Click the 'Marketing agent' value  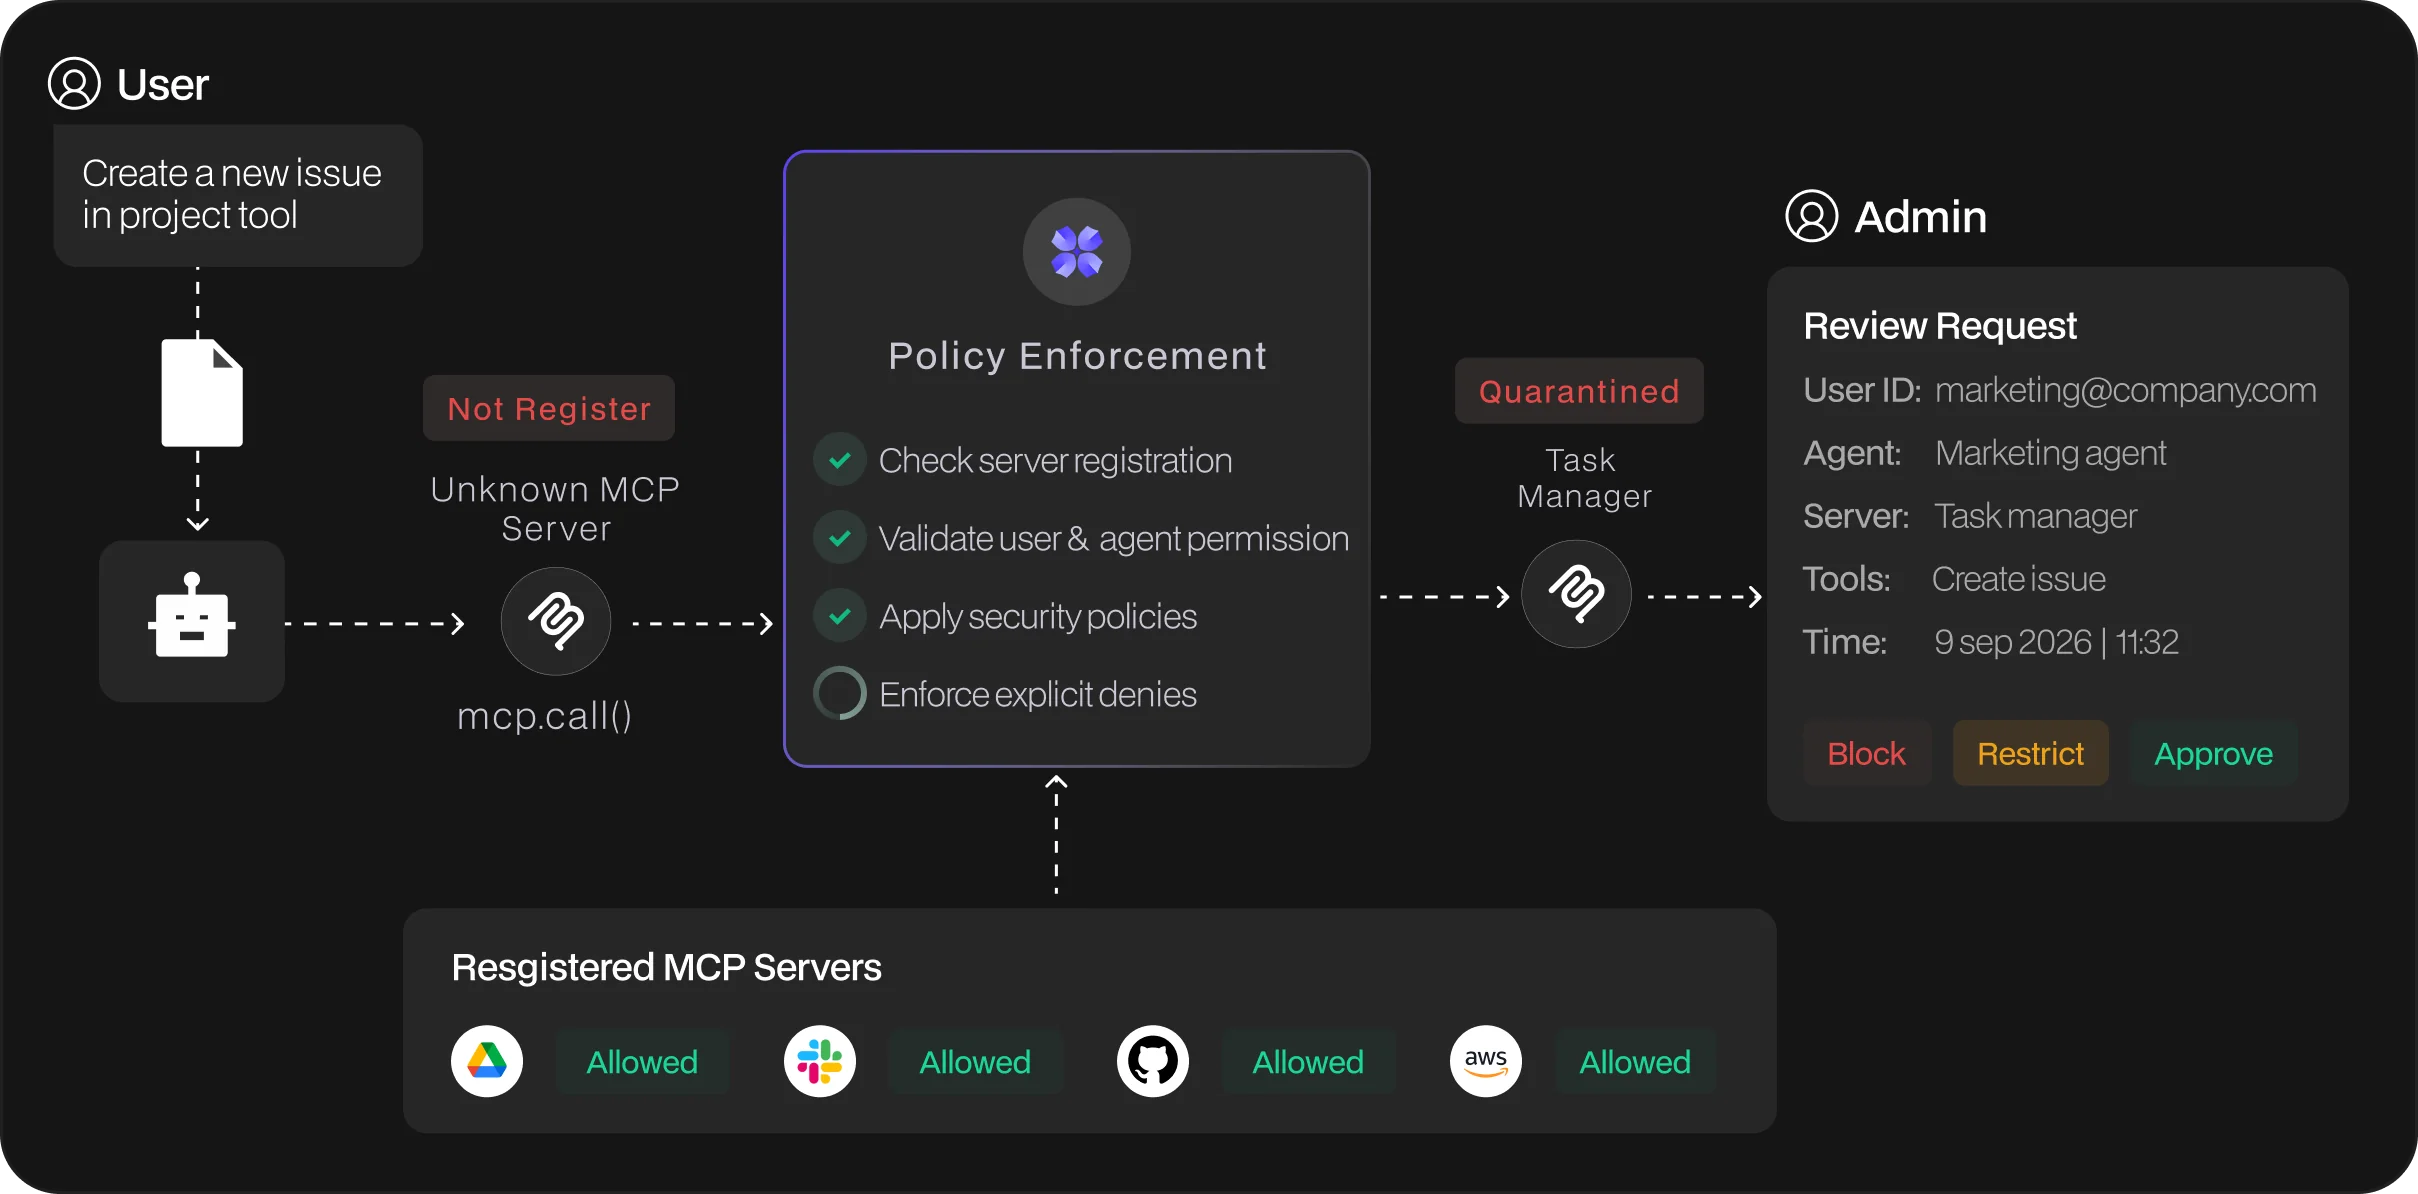[x=2051, y=453]
